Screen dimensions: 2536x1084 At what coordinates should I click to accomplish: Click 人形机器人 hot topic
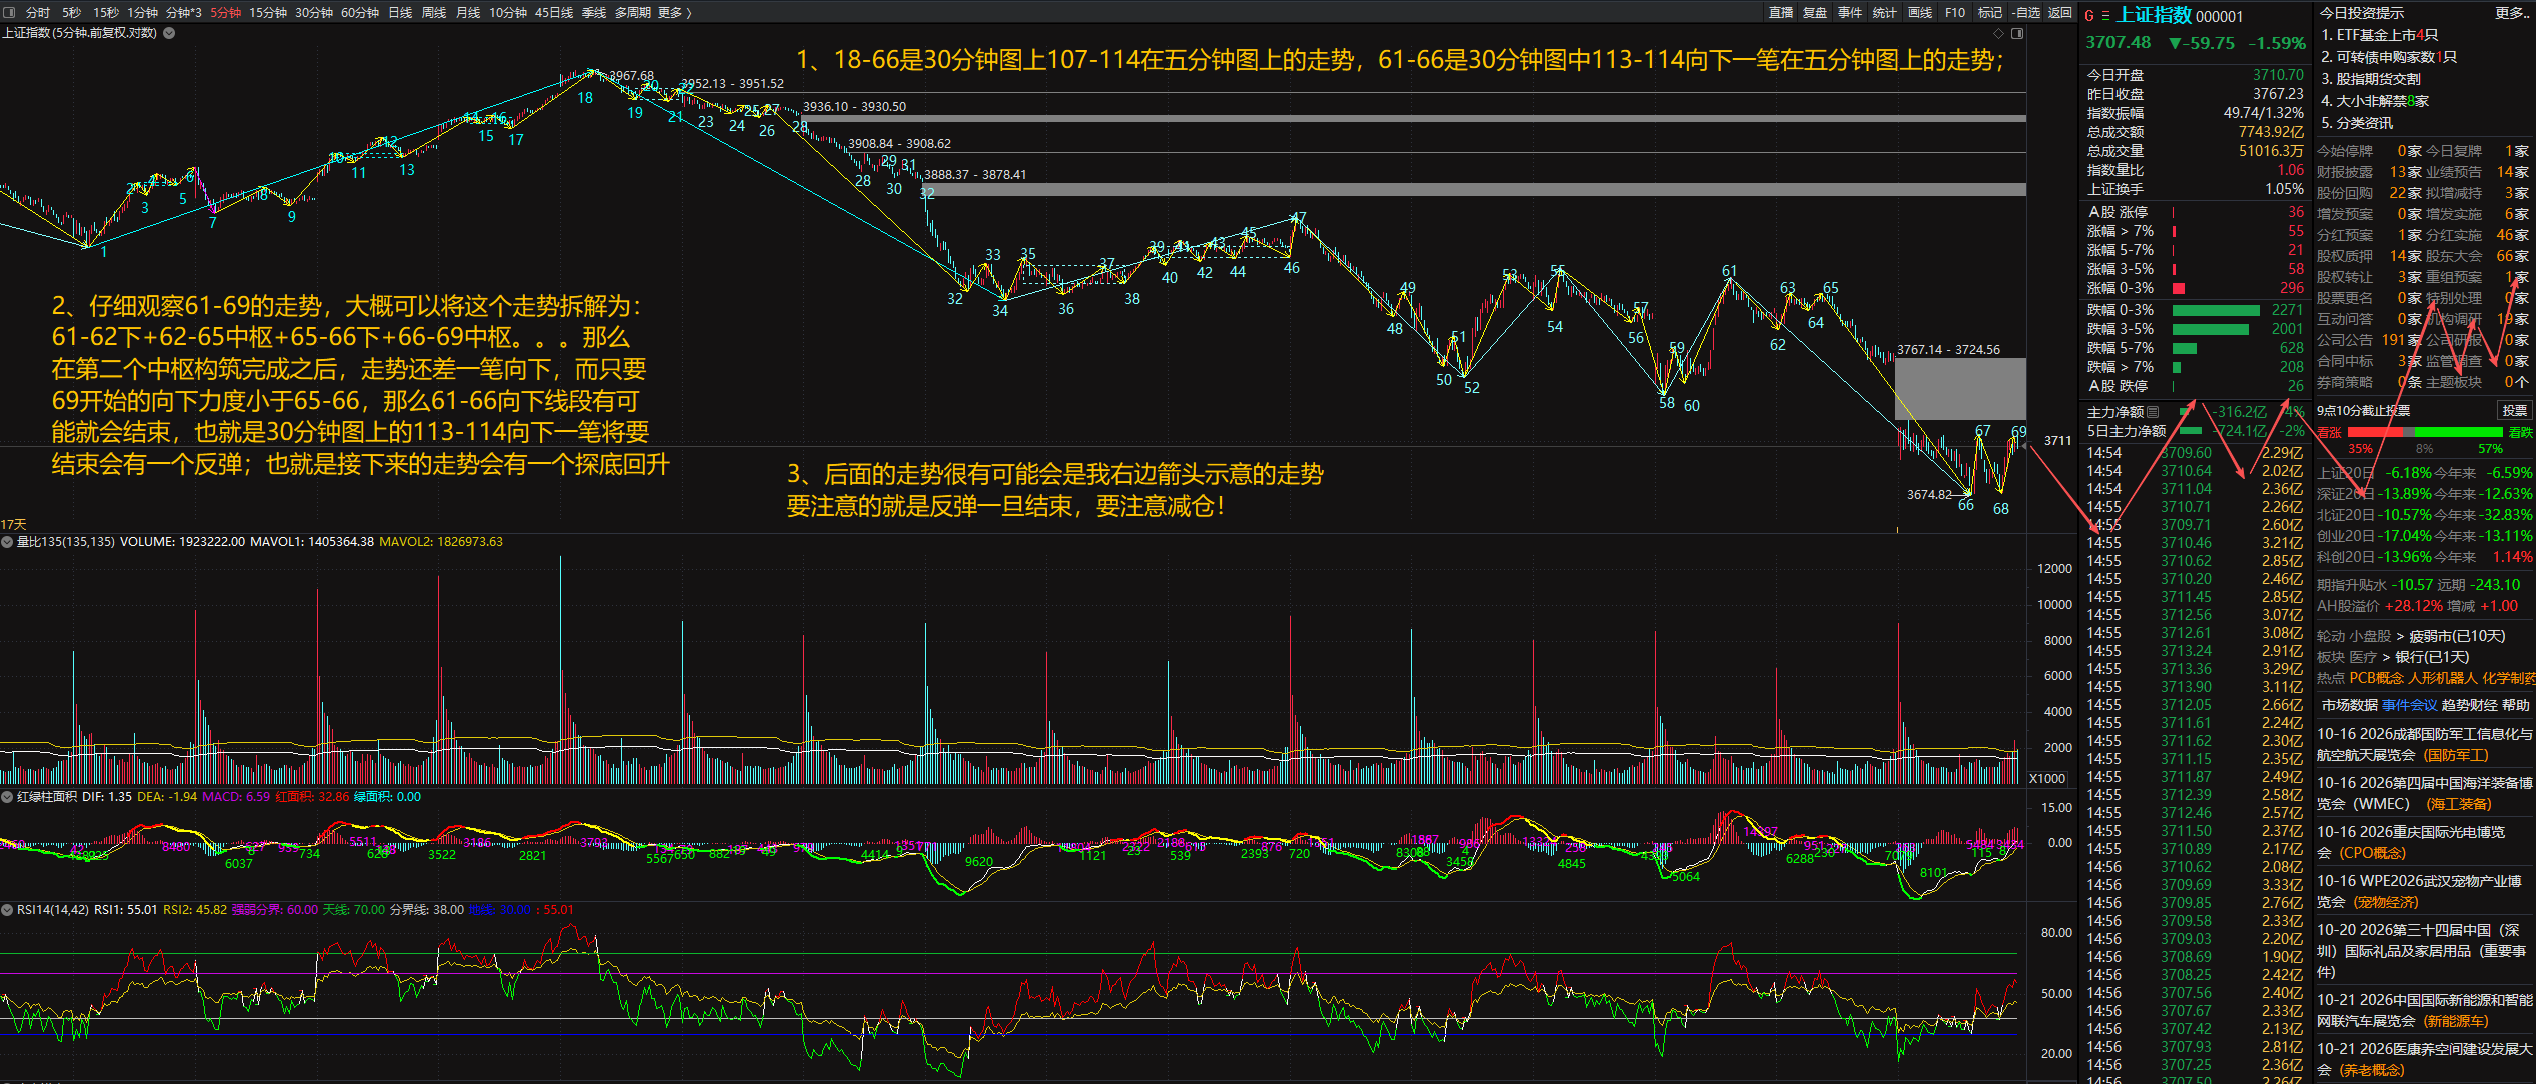click(2443, 678)
